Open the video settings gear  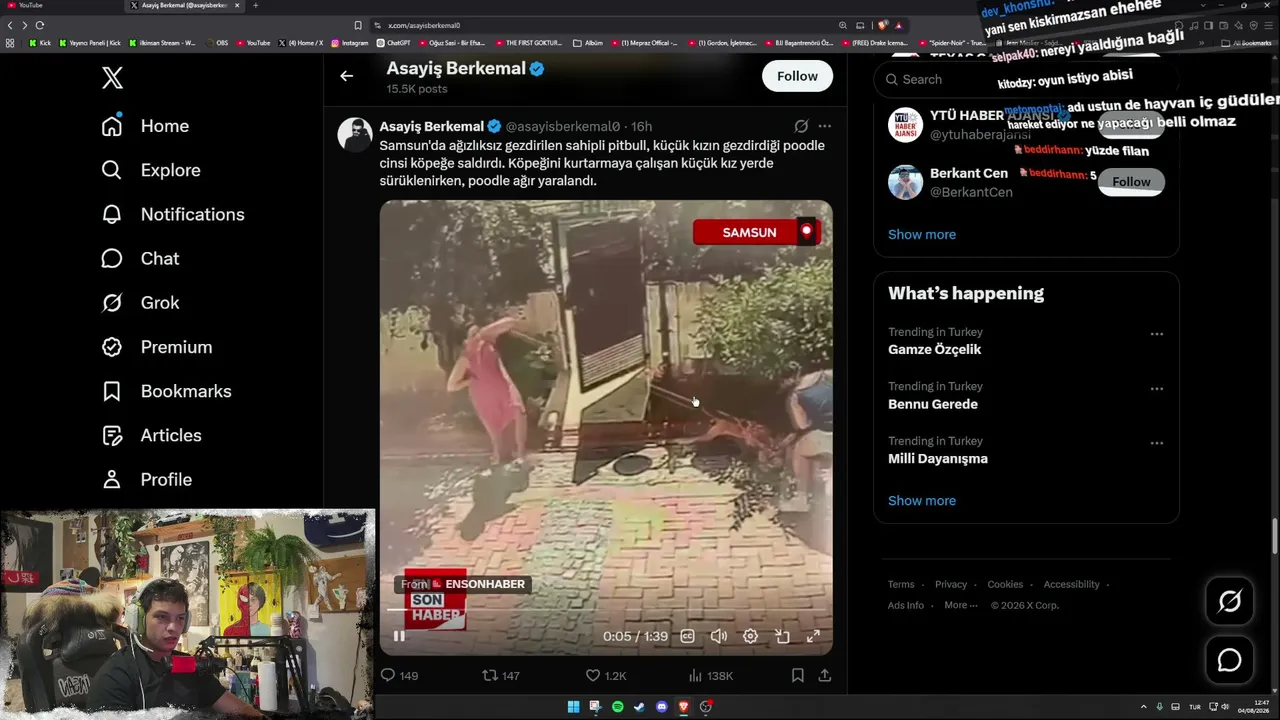tap(750, 636)
